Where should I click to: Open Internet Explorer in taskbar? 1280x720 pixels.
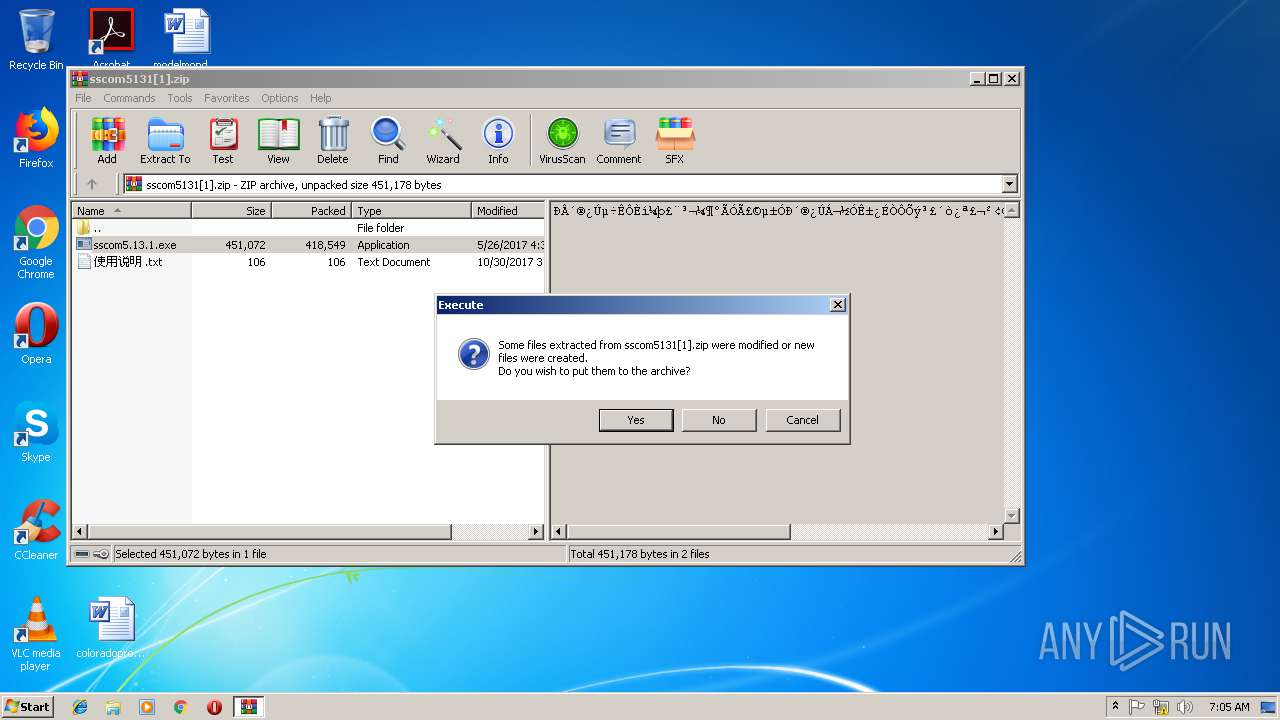(x=80, y=707)
